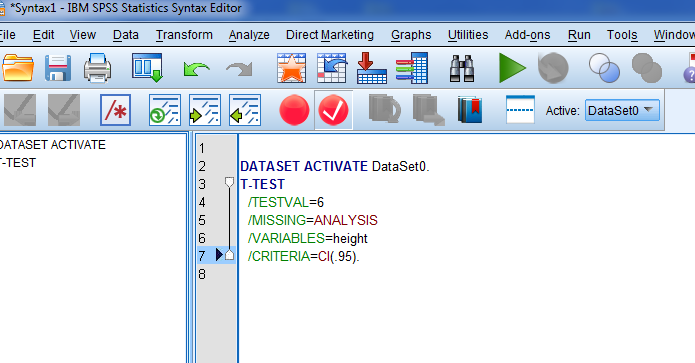Viewport: 695px width, 363px height.
Task: Open the Analyze menu
Action: click(x=249, y=35)
